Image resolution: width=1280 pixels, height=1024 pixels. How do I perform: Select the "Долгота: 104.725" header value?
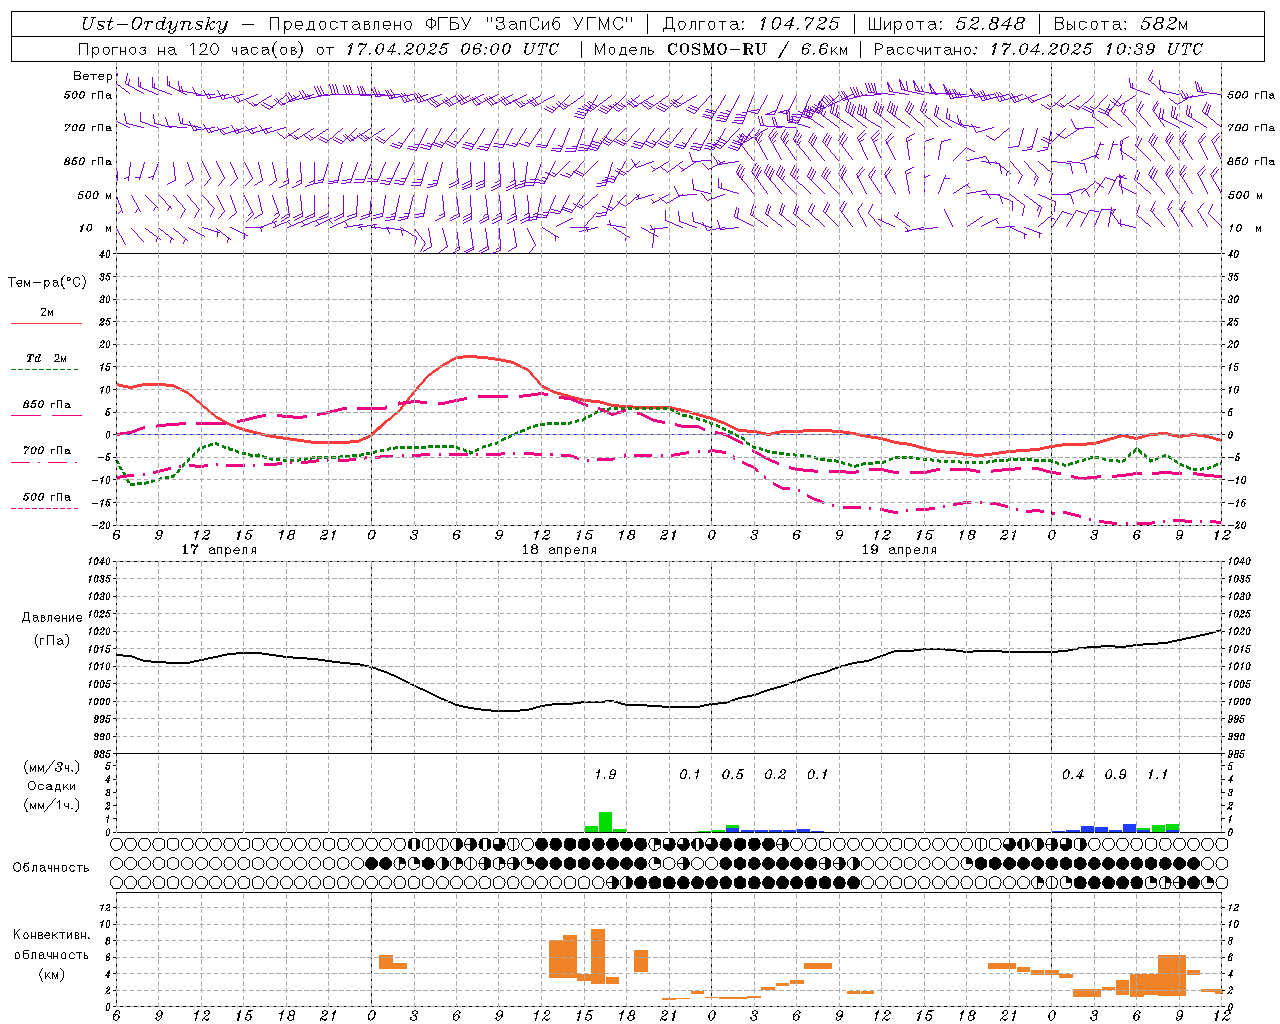(751, 24)
